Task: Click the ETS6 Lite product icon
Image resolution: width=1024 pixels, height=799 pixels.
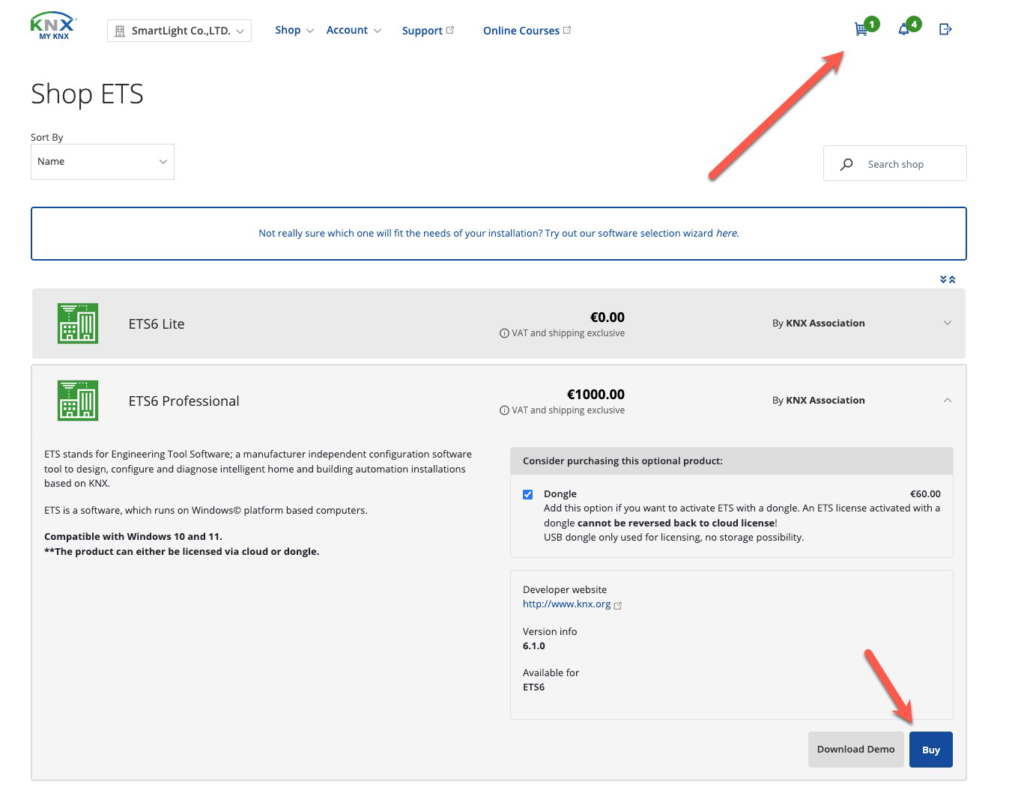Action: [x=78, y=323]
